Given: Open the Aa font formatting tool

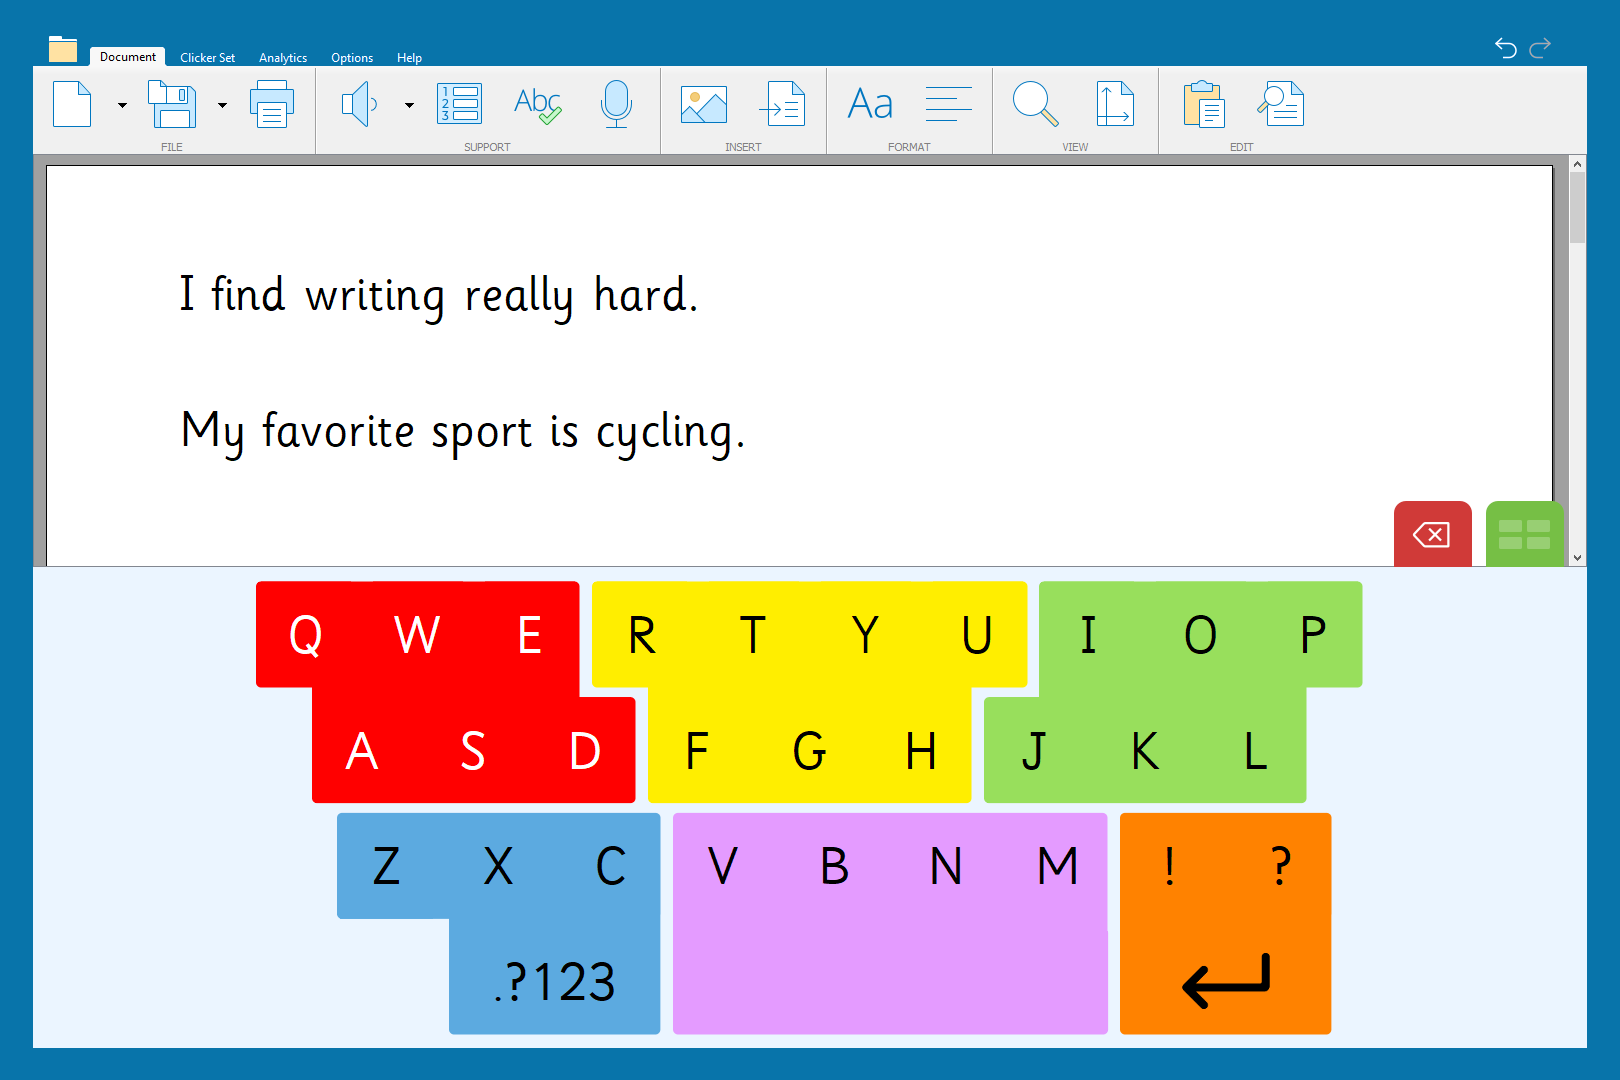Looking at the screenshot, I should tap(869, 104).
